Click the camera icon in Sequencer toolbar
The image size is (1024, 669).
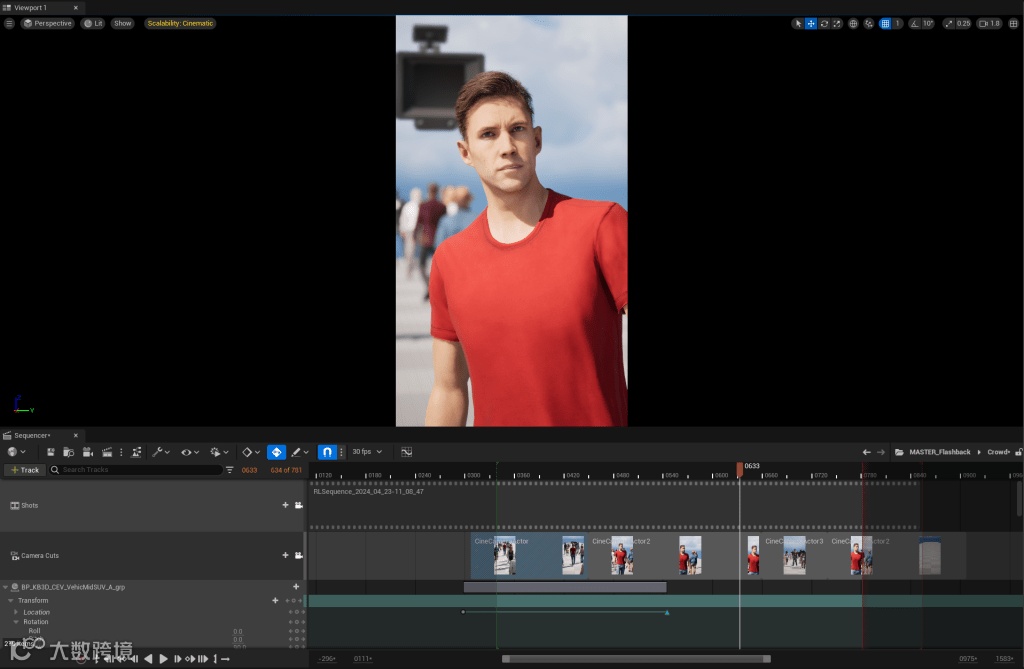[x=88, y=452]
